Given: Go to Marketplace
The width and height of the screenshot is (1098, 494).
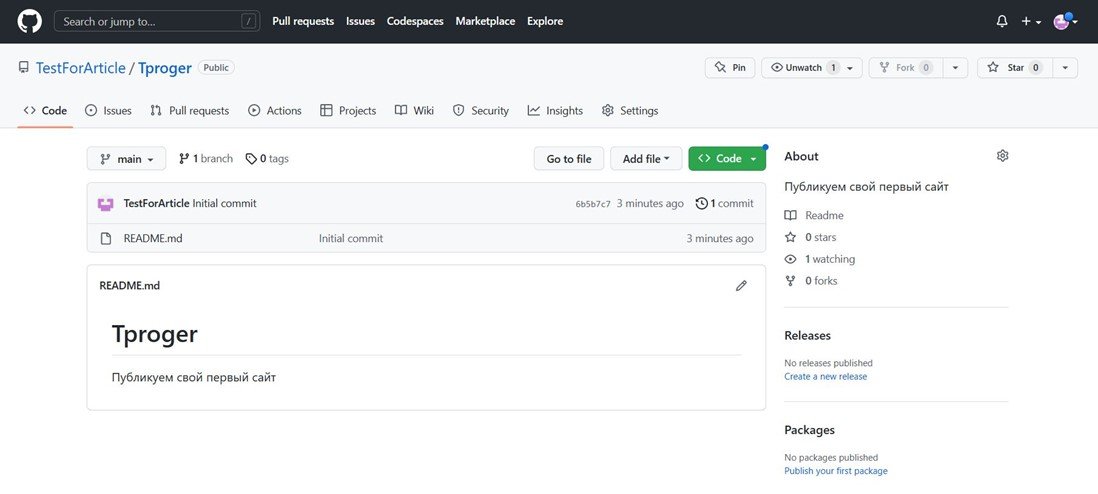Looking at the screenshot, I should click(485, 21).
